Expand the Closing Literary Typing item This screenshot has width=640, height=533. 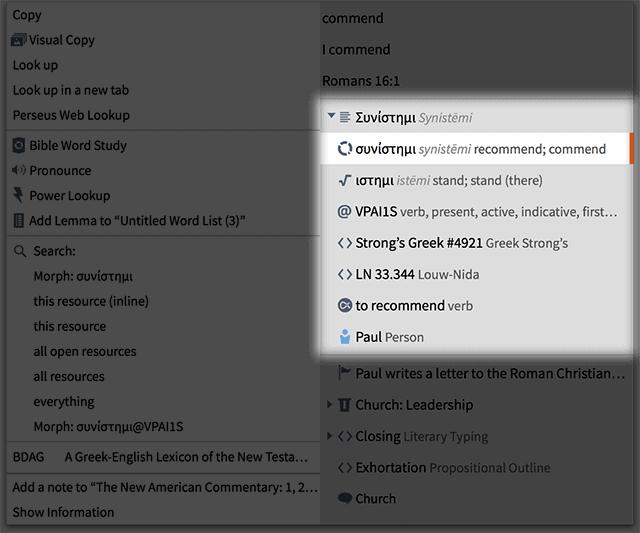331,436
